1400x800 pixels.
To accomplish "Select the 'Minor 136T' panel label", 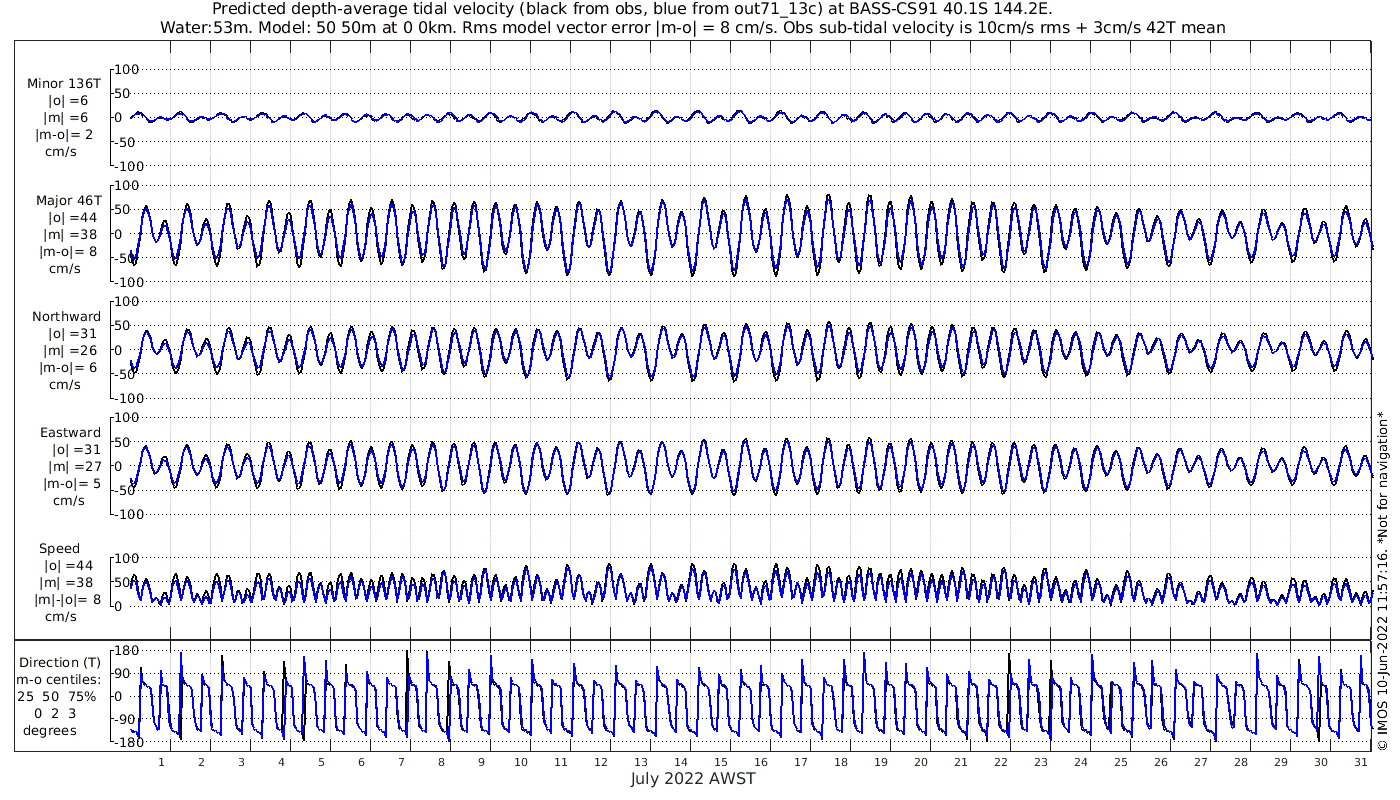I will pyautogui.click(x=64, y=84).
